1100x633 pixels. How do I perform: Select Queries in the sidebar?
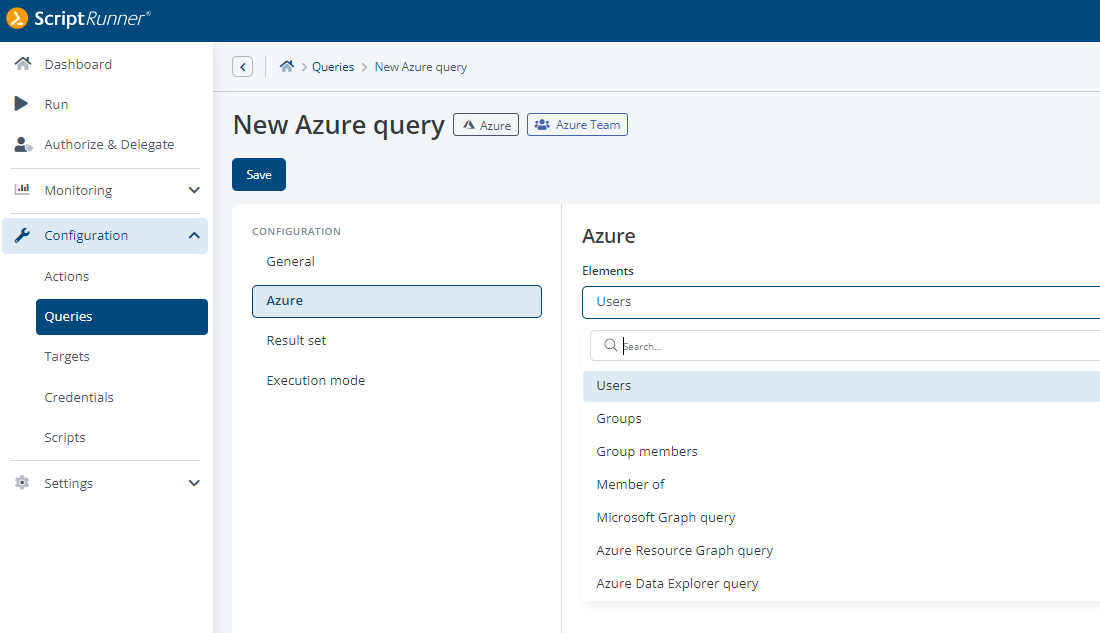point(122,316)
